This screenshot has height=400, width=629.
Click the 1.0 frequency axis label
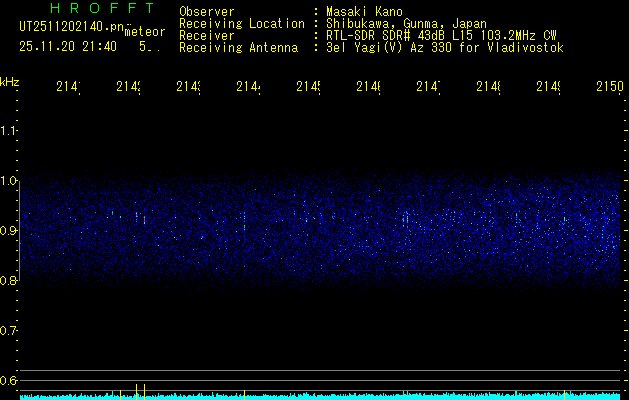tap(9, 181)
